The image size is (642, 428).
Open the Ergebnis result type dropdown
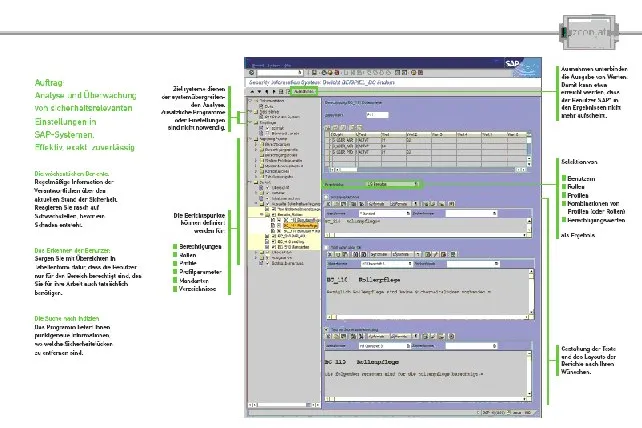point(416,184)
